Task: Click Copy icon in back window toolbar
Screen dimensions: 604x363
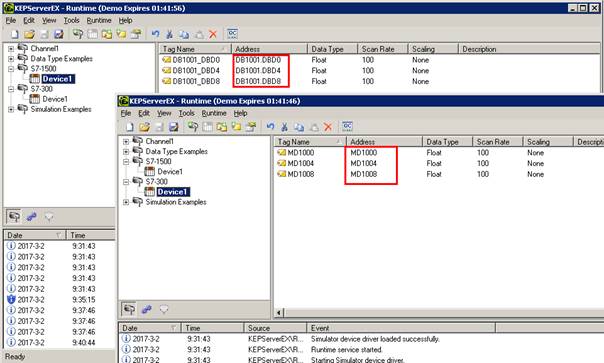Action: 184,34
